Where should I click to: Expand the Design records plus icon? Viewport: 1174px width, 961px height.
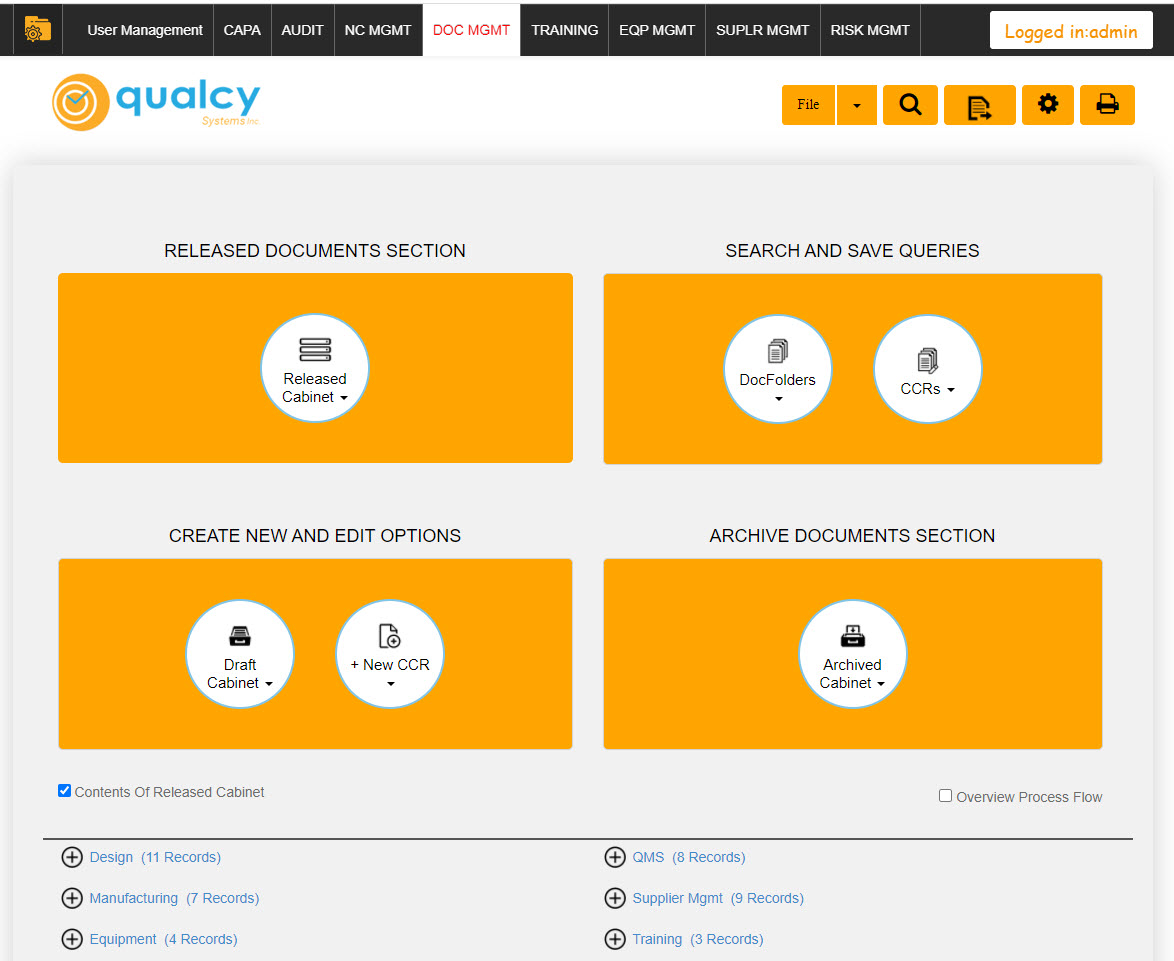pos(72,857)
